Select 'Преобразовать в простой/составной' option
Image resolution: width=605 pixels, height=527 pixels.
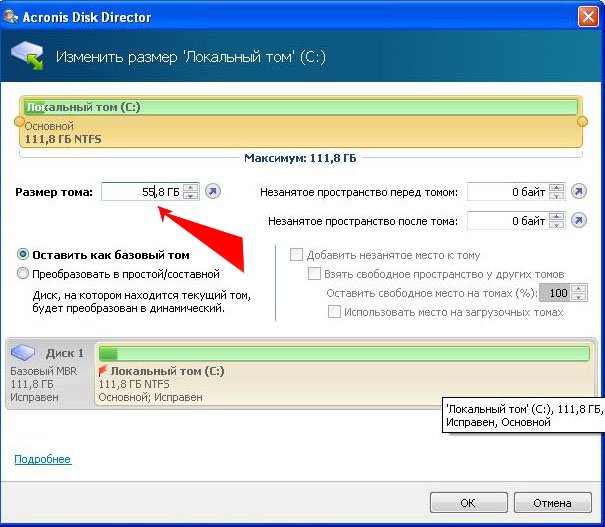23,273
